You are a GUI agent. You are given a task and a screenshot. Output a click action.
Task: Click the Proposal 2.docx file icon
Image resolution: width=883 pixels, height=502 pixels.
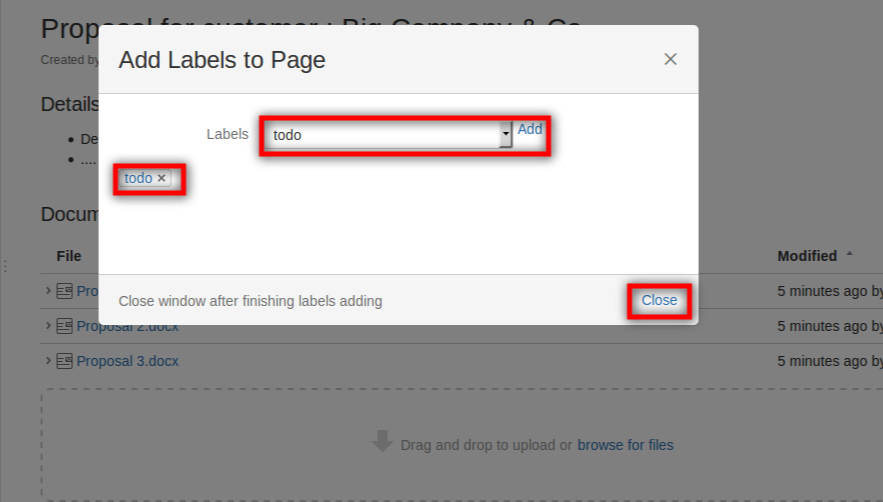[64, 326]
